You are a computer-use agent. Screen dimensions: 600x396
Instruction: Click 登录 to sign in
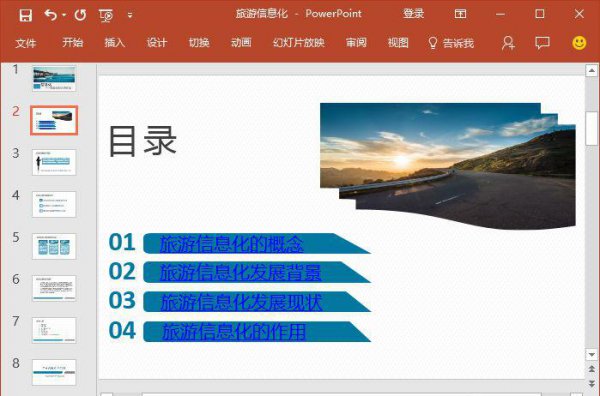pyautogui.click(x=413, y=14)
